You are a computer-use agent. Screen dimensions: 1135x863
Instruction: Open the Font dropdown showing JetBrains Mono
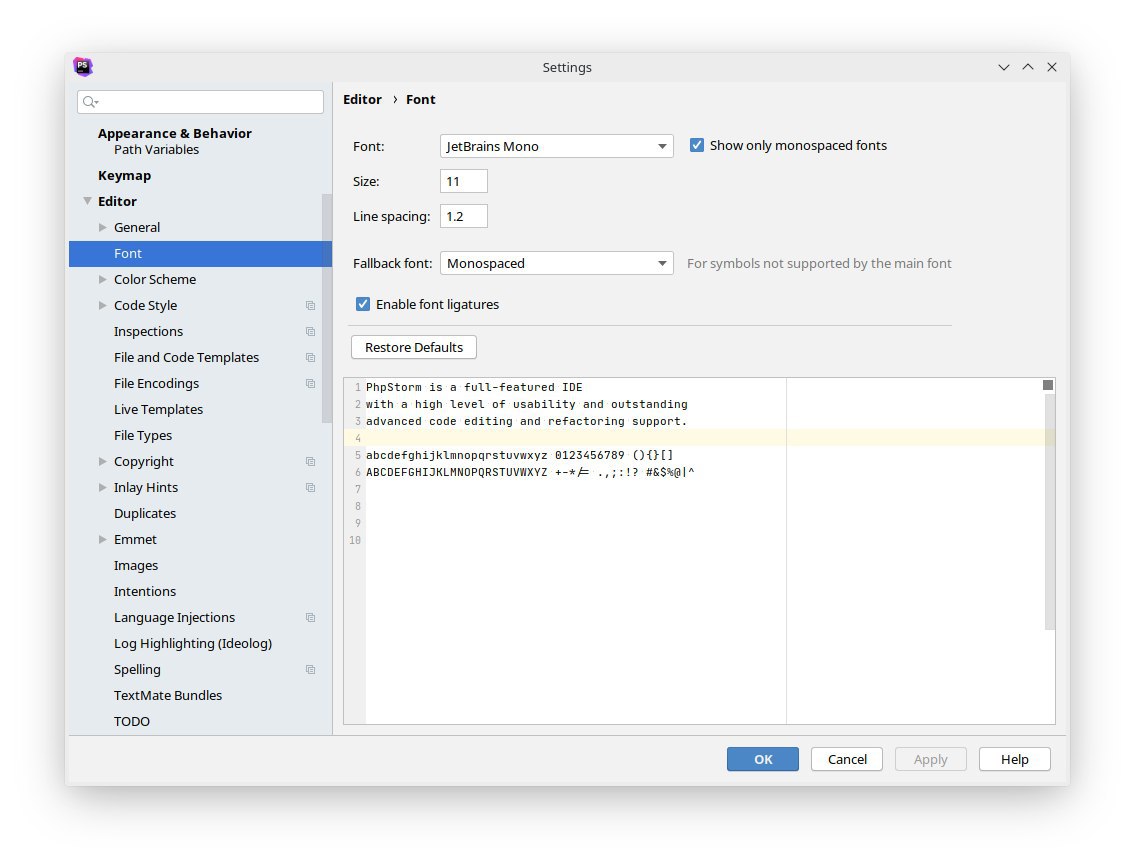pyautogui.click(x=556, y=146)
